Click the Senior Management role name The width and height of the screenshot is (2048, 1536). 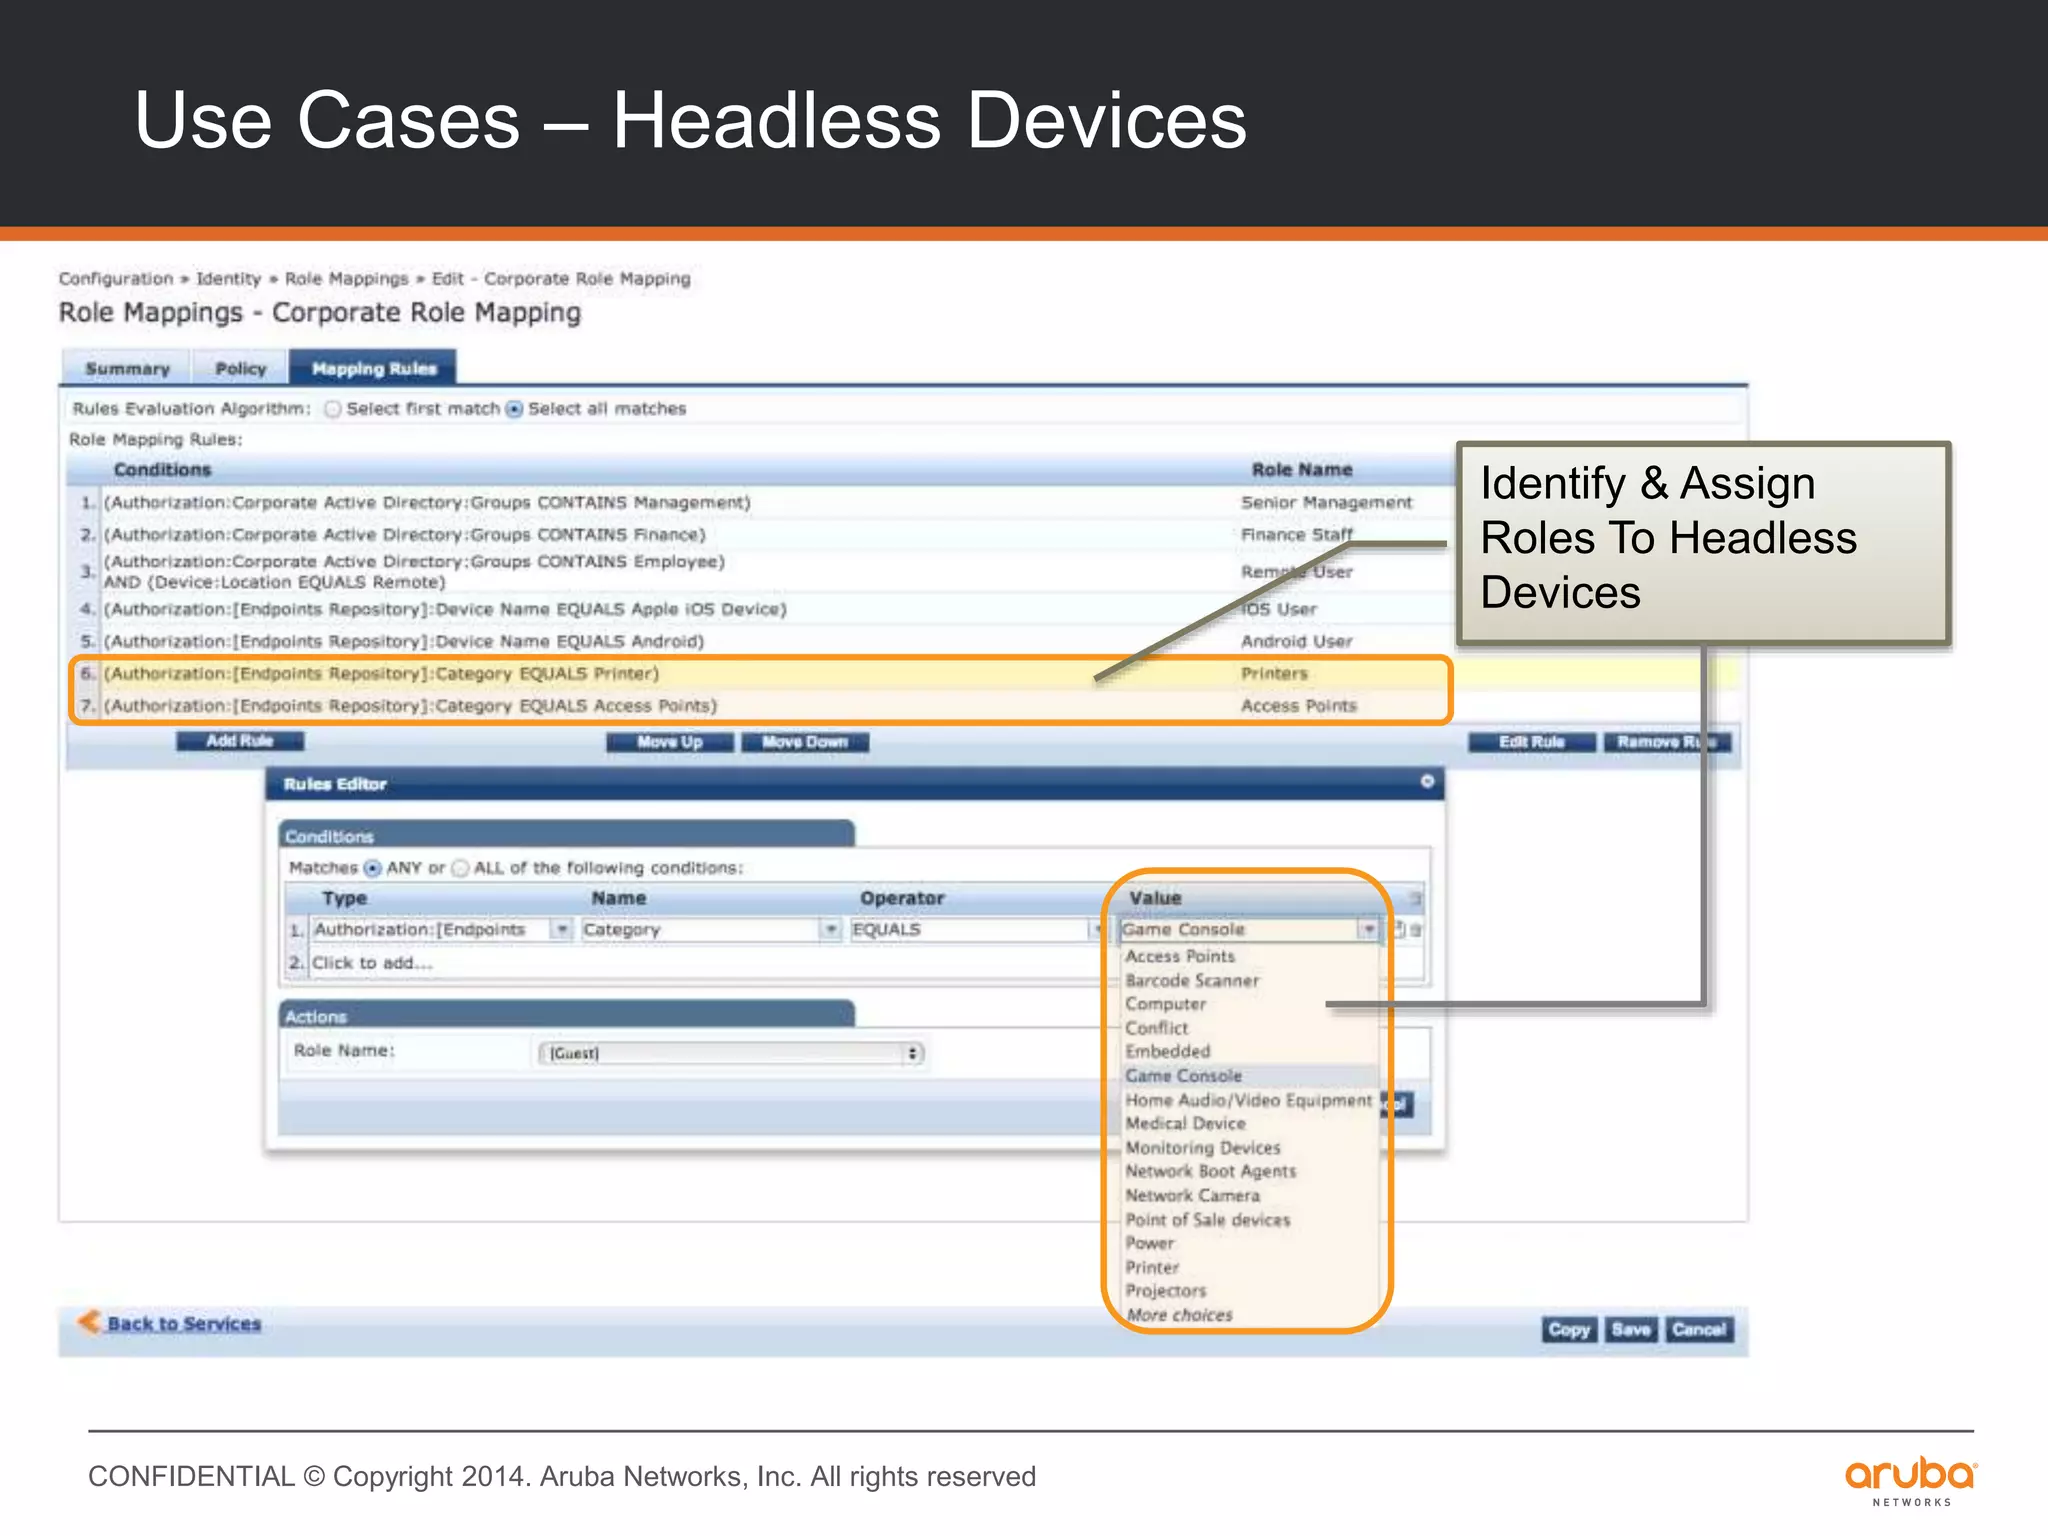(x=1326, y=502)
